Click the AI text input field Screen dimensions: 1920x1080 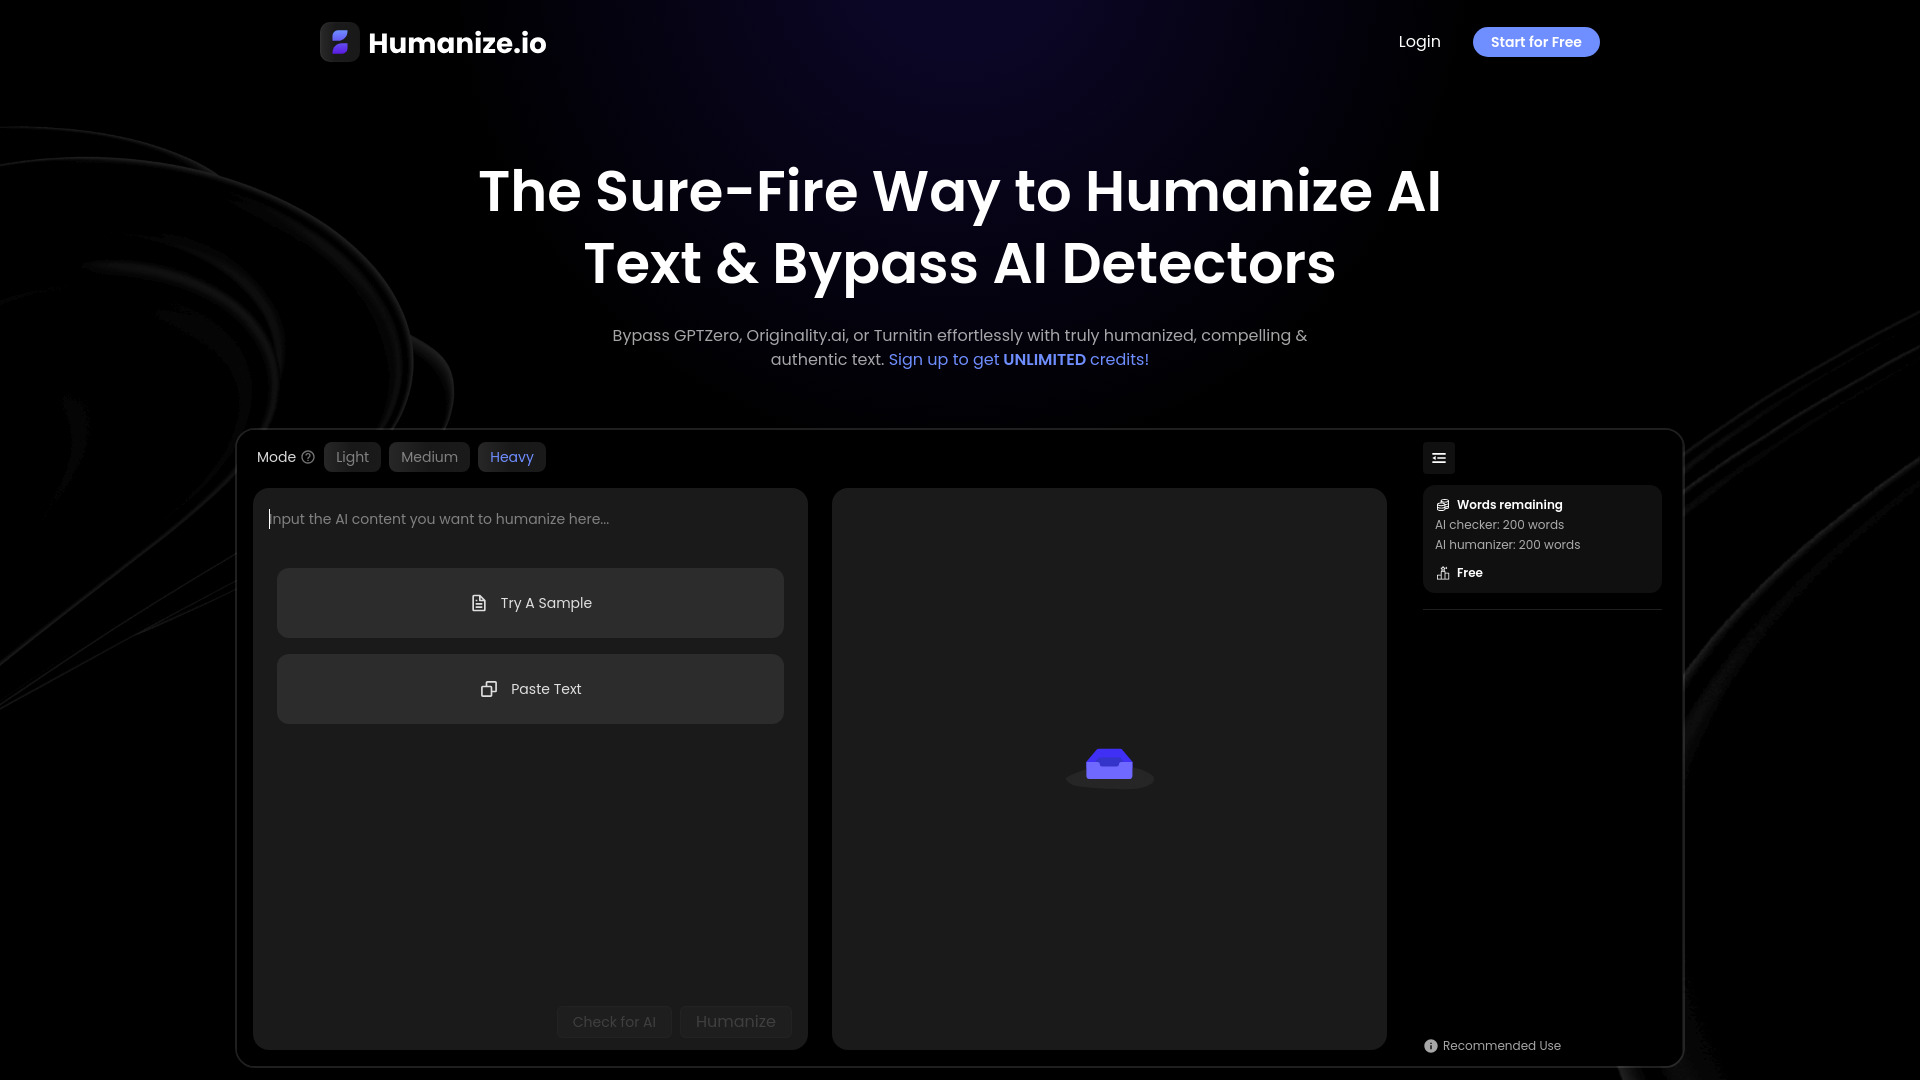pos(529,518)
